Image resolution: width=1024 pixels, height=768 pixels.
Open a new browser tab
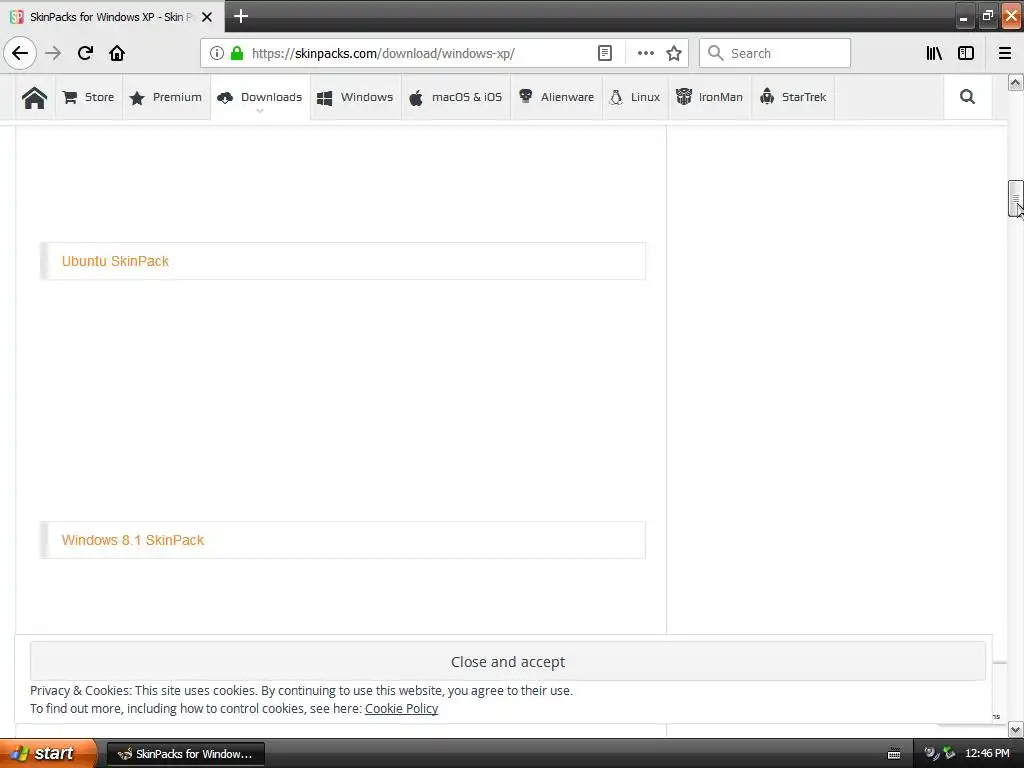[x=240, y=16]
